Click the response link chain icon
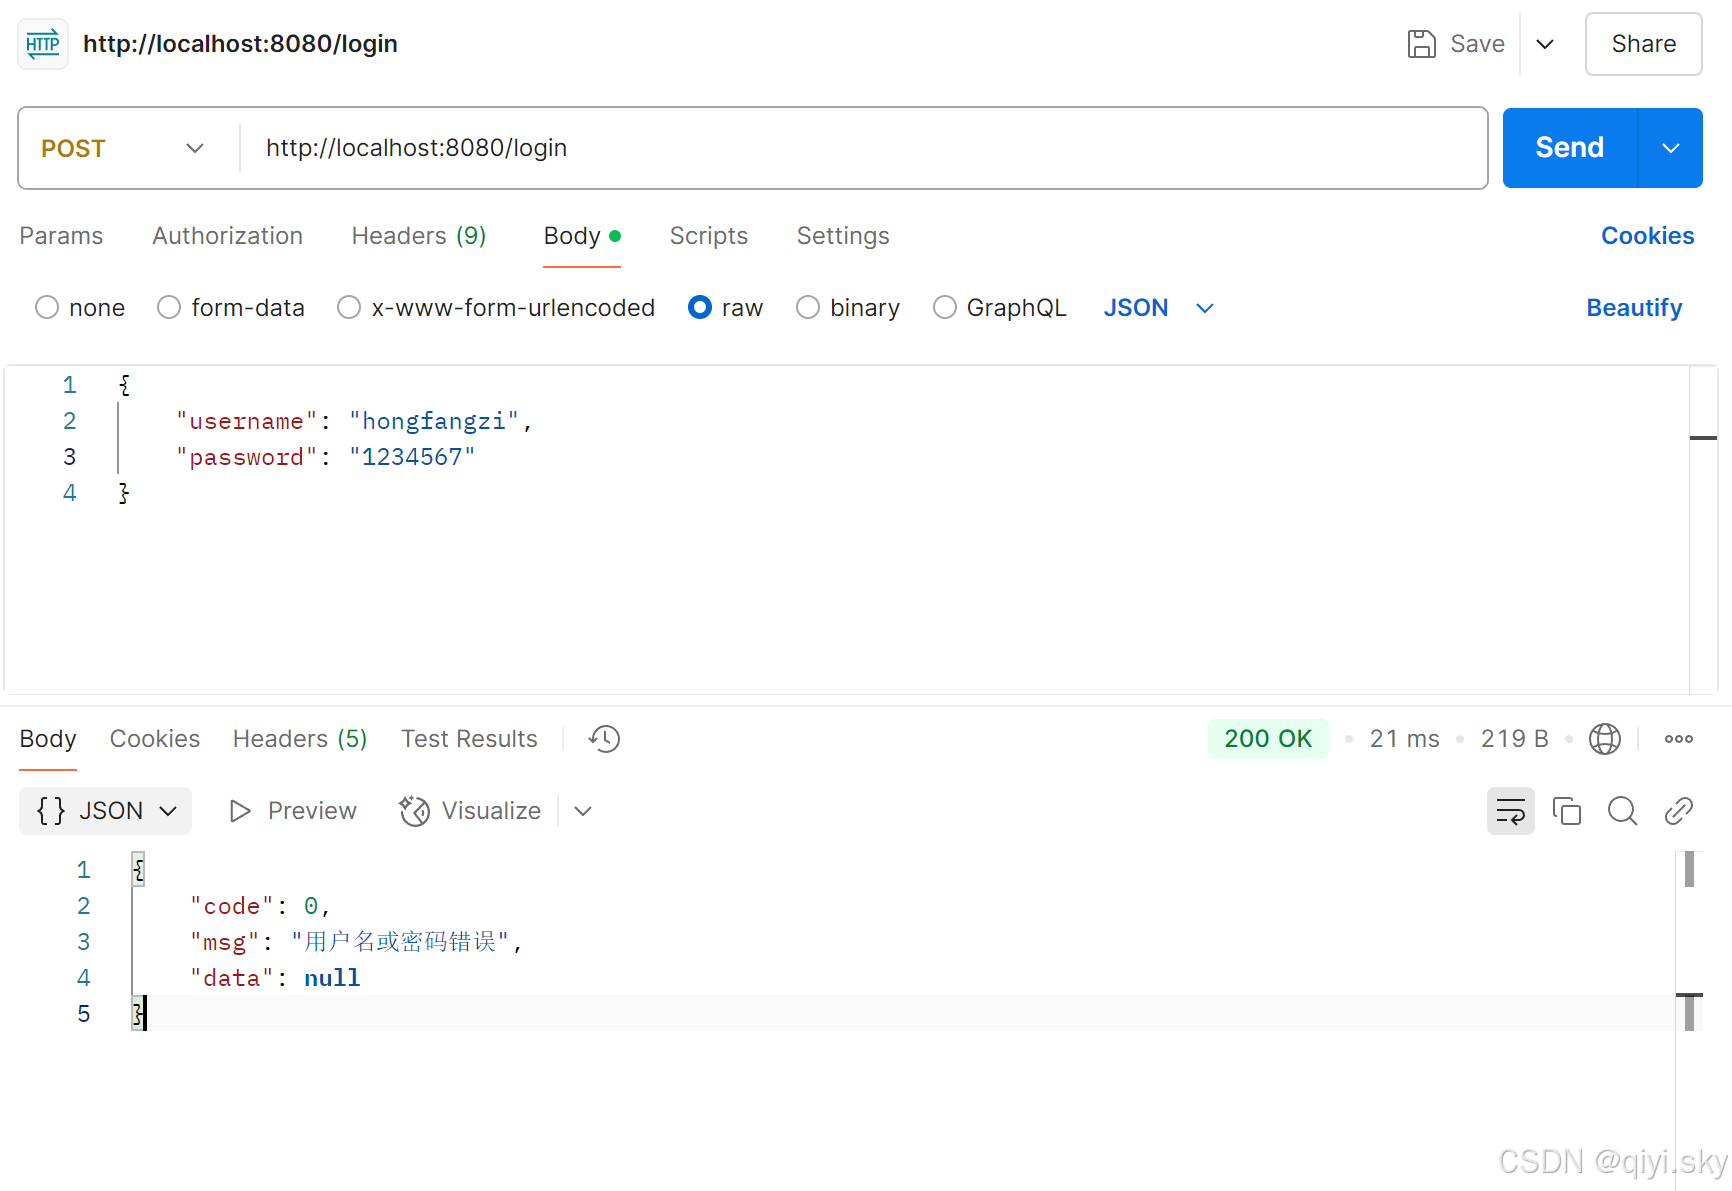This screenshot has height=1191, width=1732. click(1678, 811)
